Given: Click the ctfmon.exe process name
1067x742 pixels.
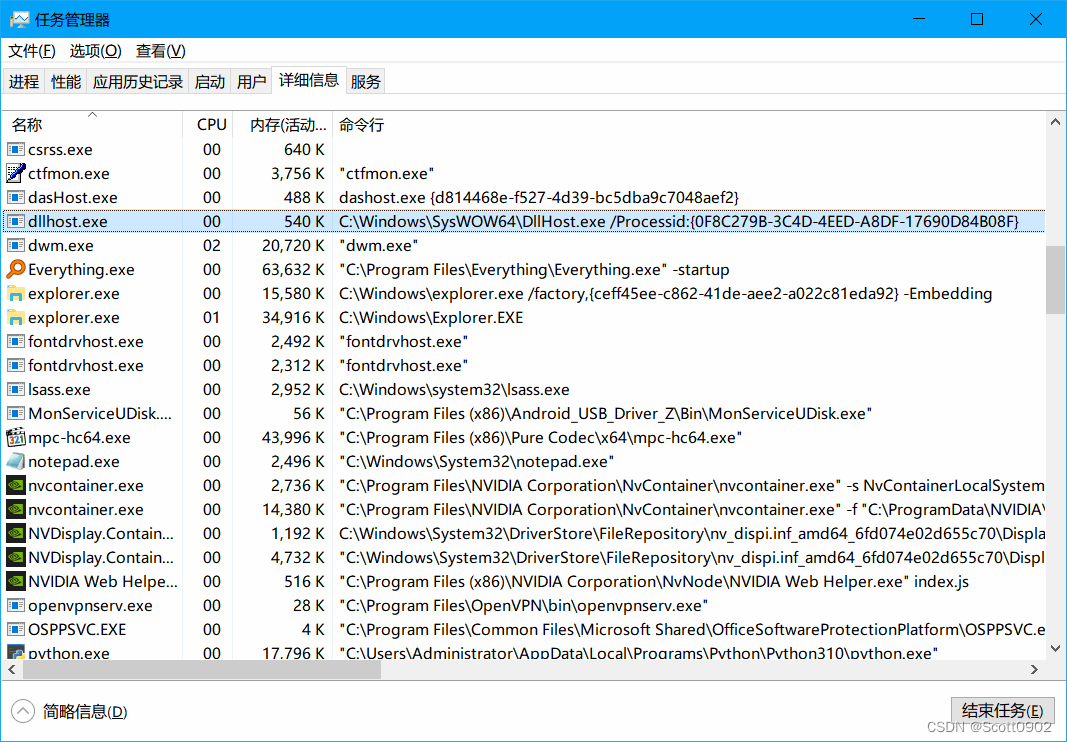Looking at the screenshot, I should tap(68, 174).
